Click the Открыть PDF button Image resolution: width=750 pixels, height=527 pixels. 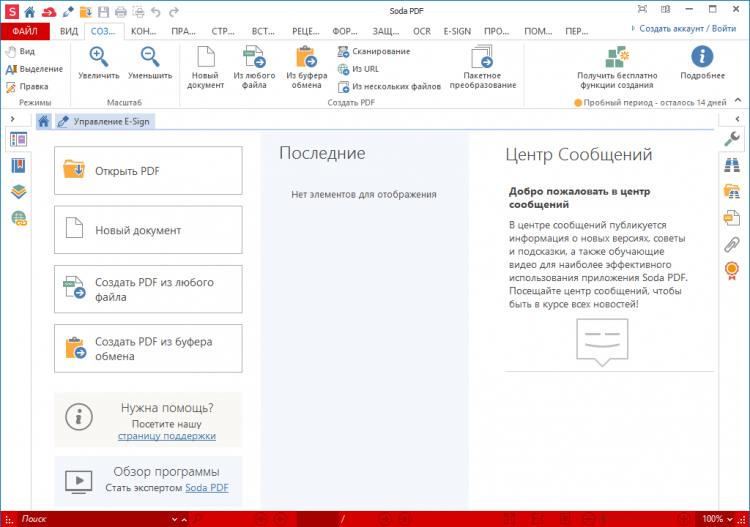pyautogui.click(x=148, y=171)
